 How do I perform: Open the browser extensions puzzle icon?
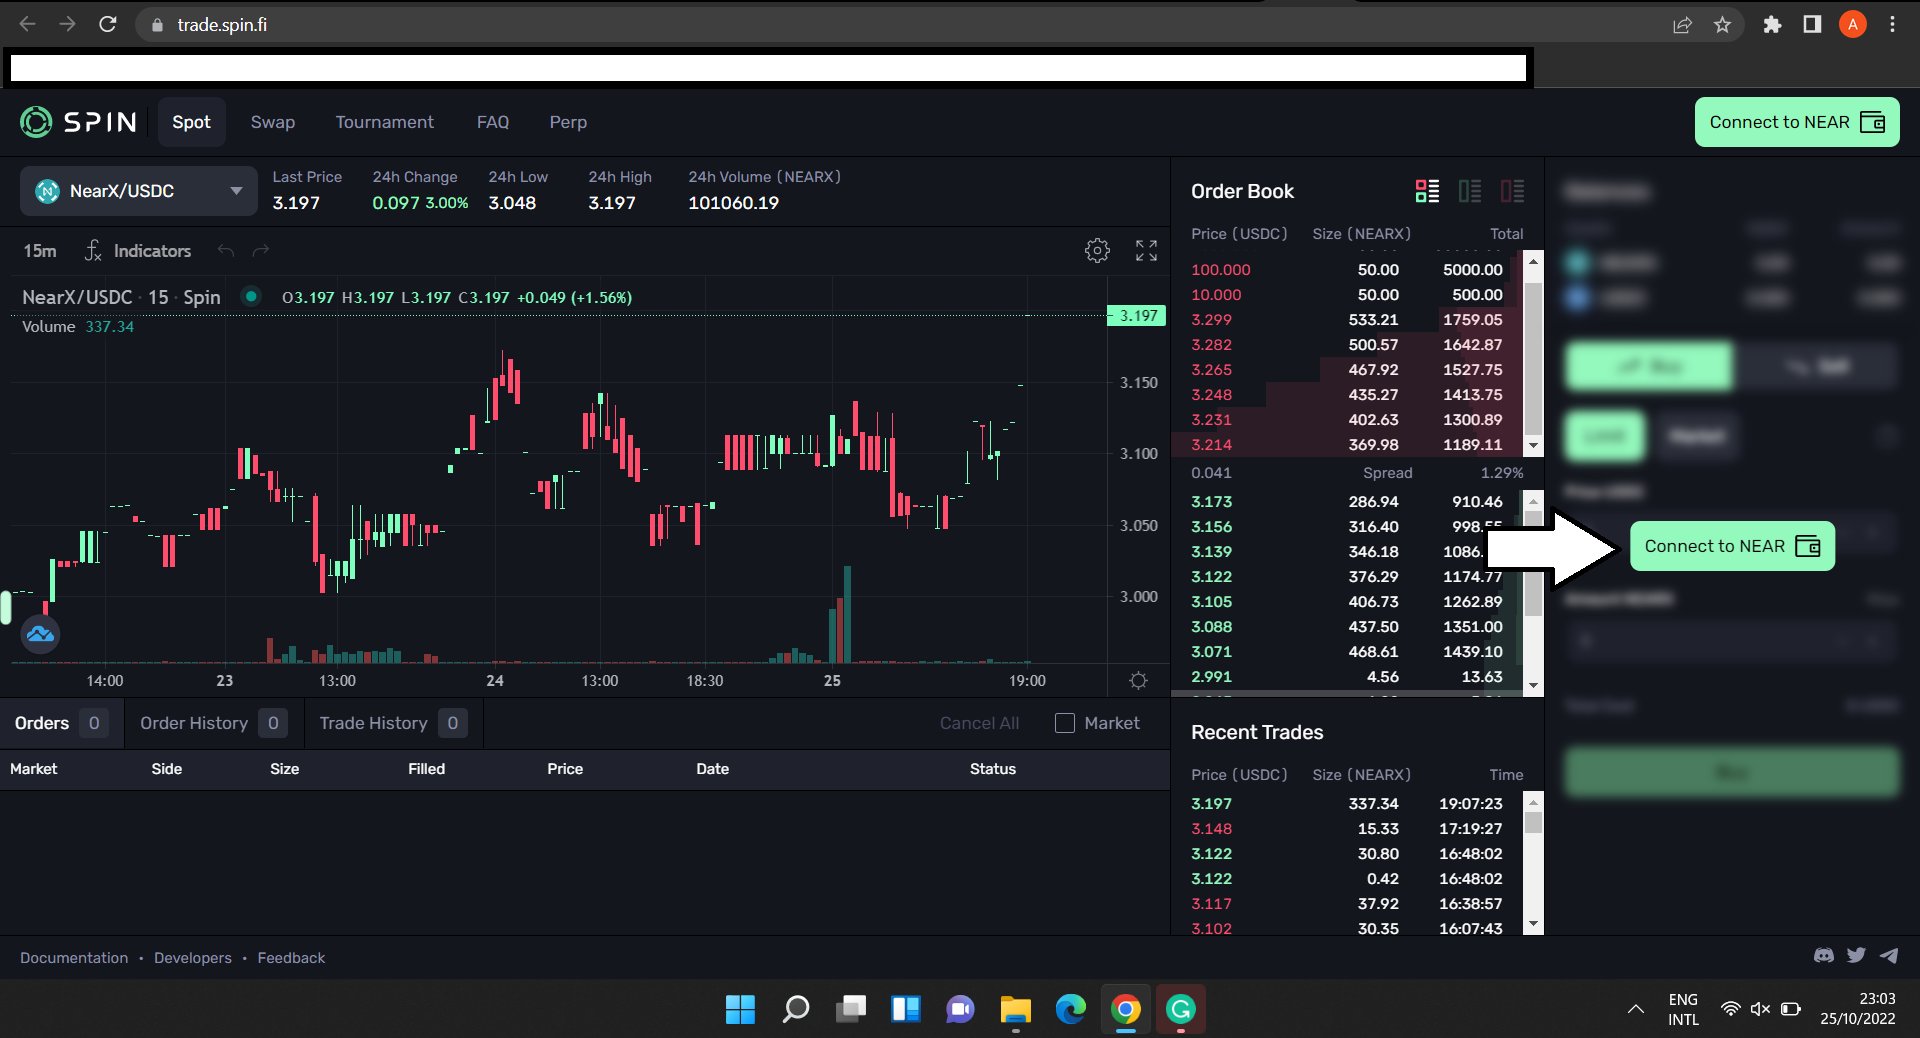(x=1772, y=25)
